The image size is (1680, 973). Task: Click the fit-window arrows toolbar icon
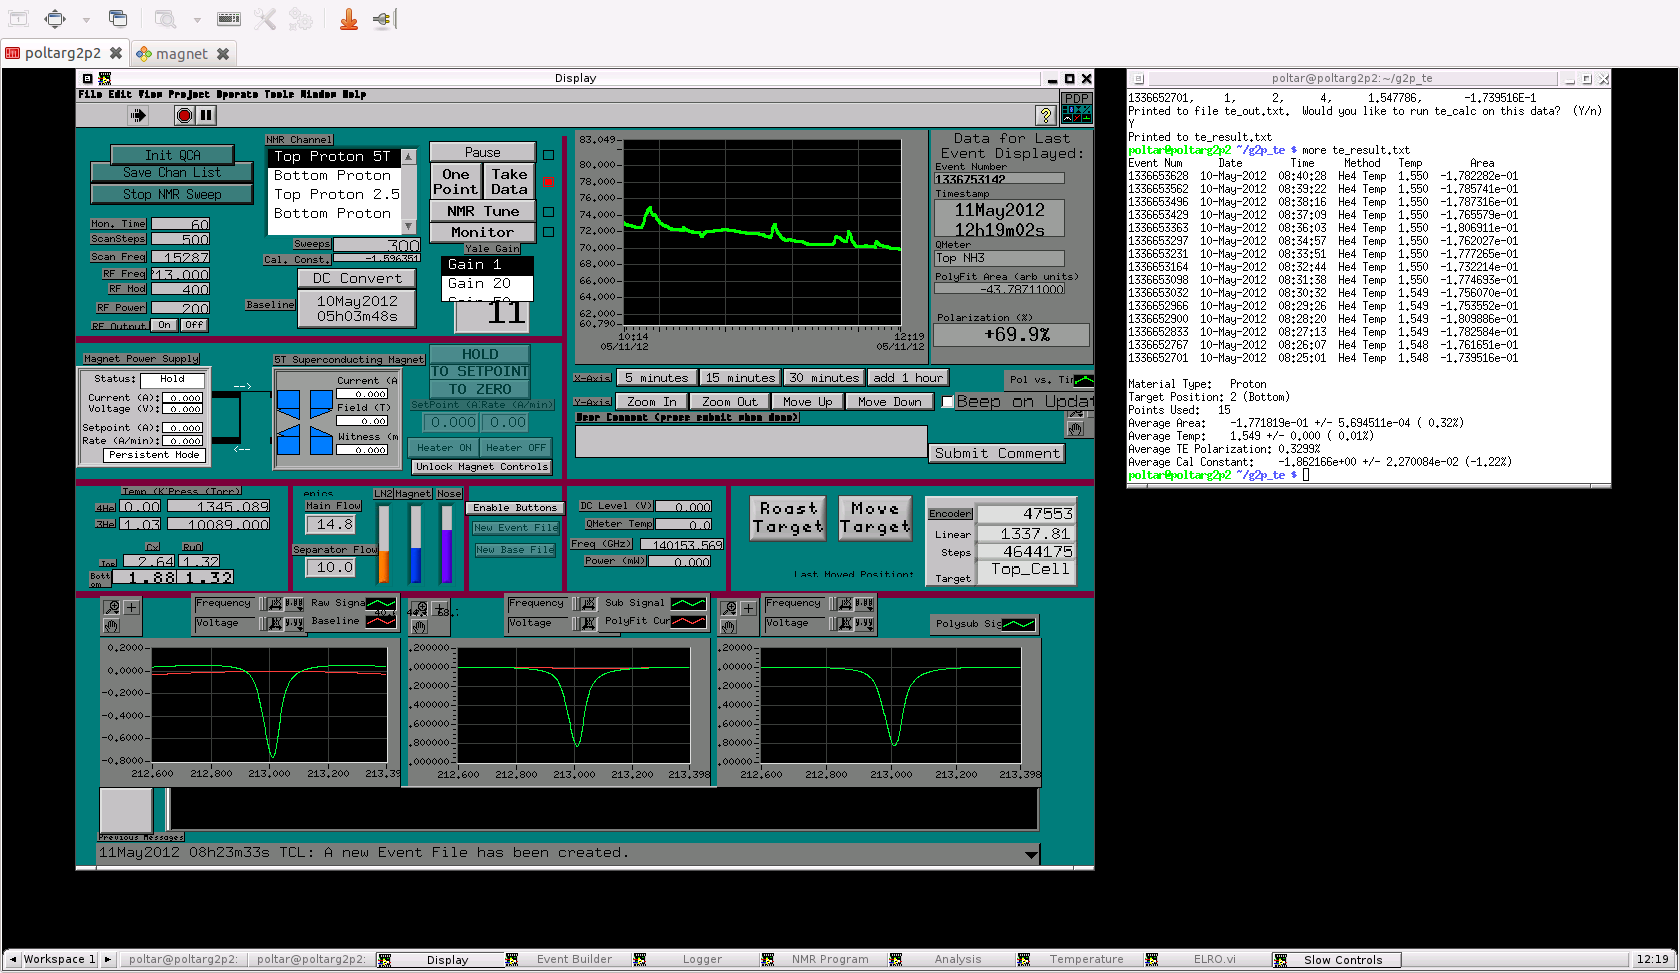(55, 18)
